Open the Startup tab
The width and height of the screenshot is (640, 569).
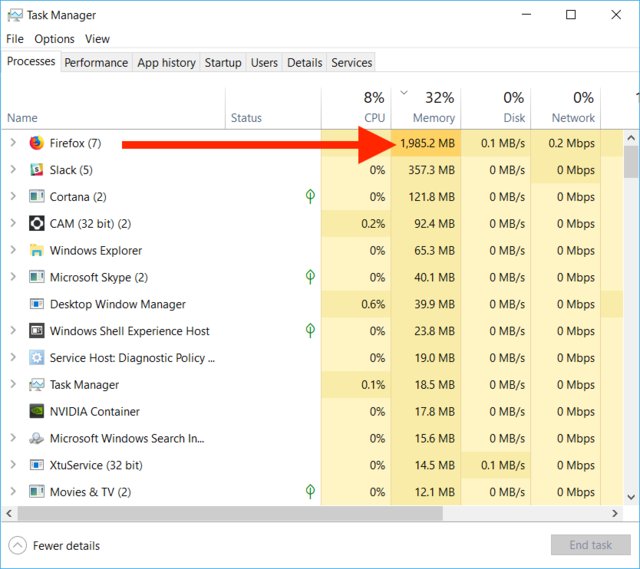[223, 62]
